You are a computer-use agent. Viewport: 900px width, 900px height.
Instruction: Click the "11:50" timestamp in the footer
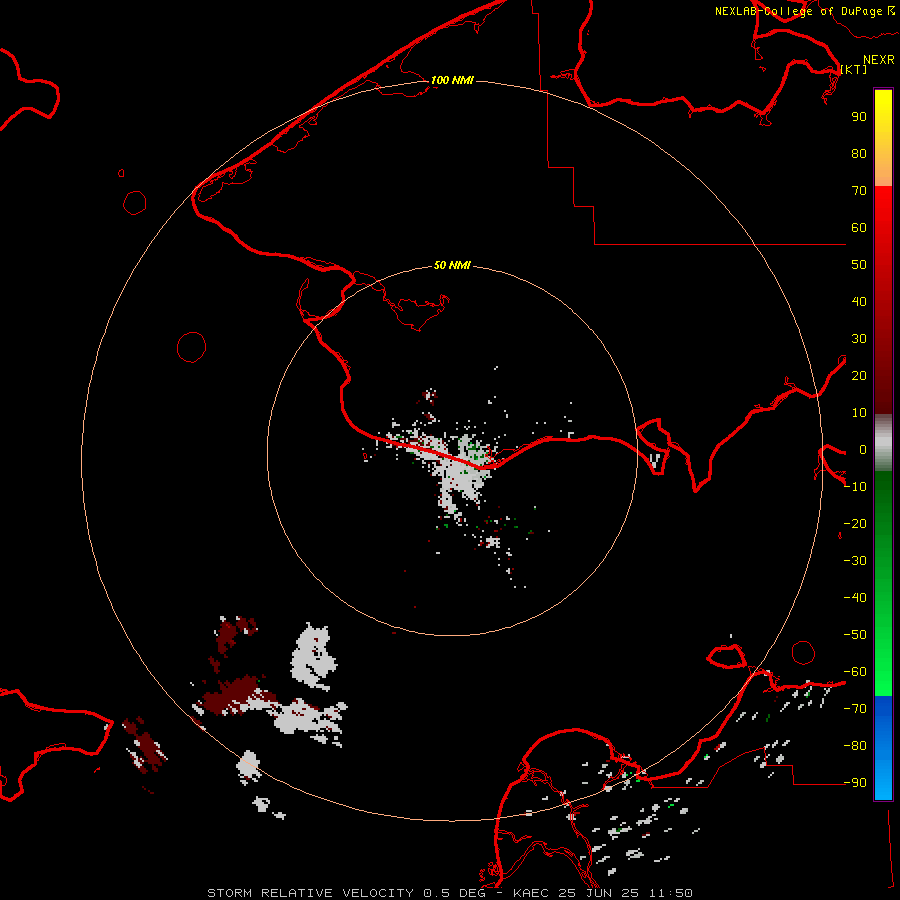(671, 893)
